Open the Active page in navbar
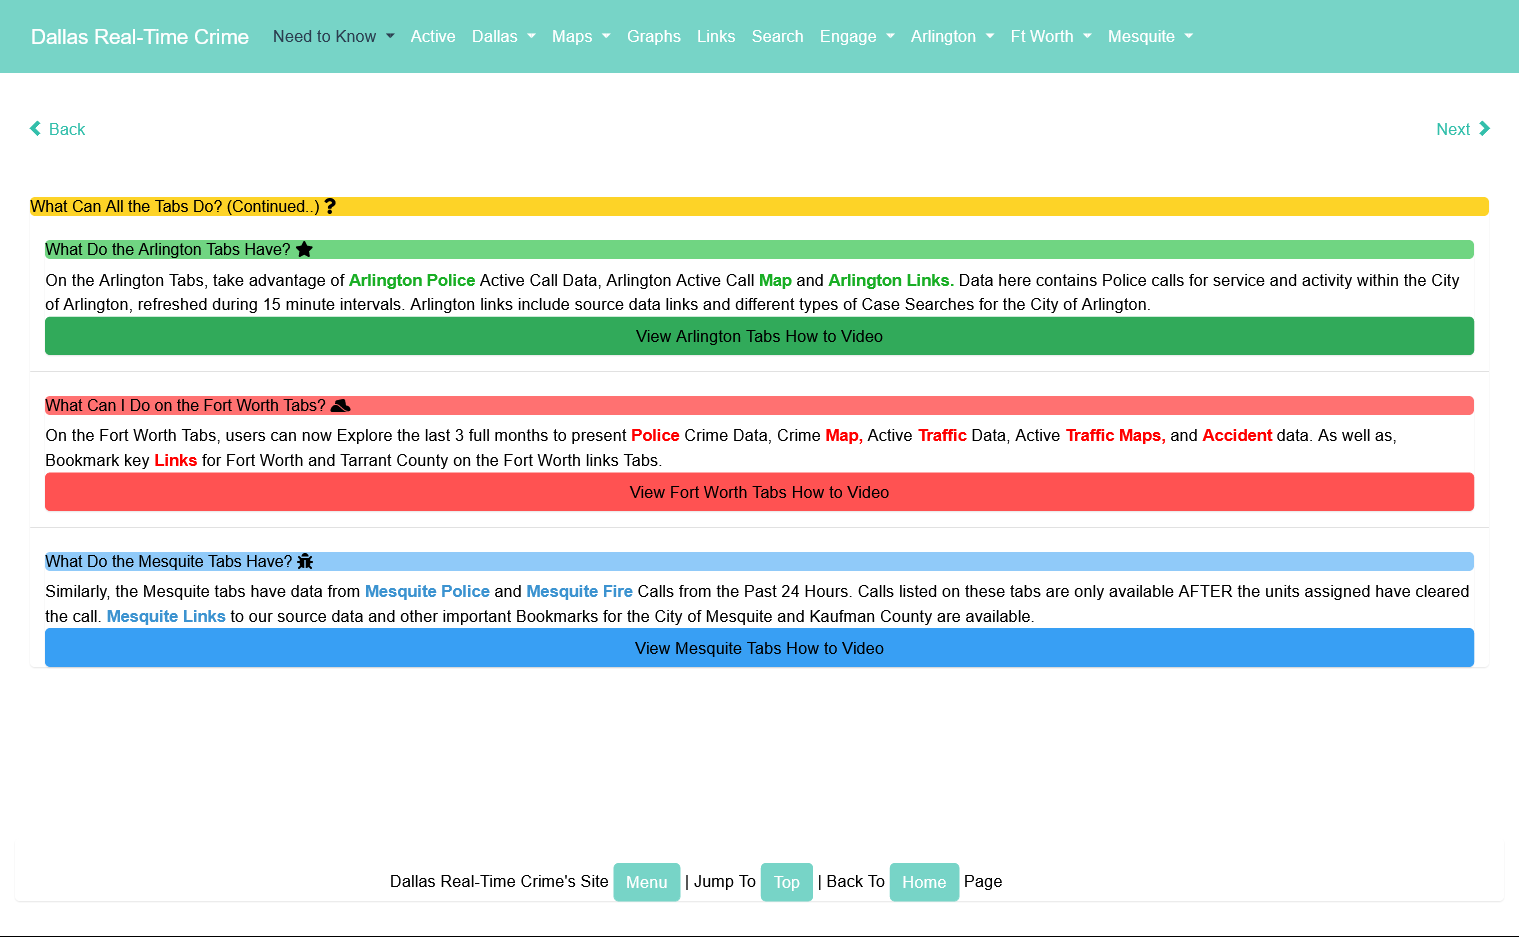Screen dimensions: 1519x937 tap(433, 37)
